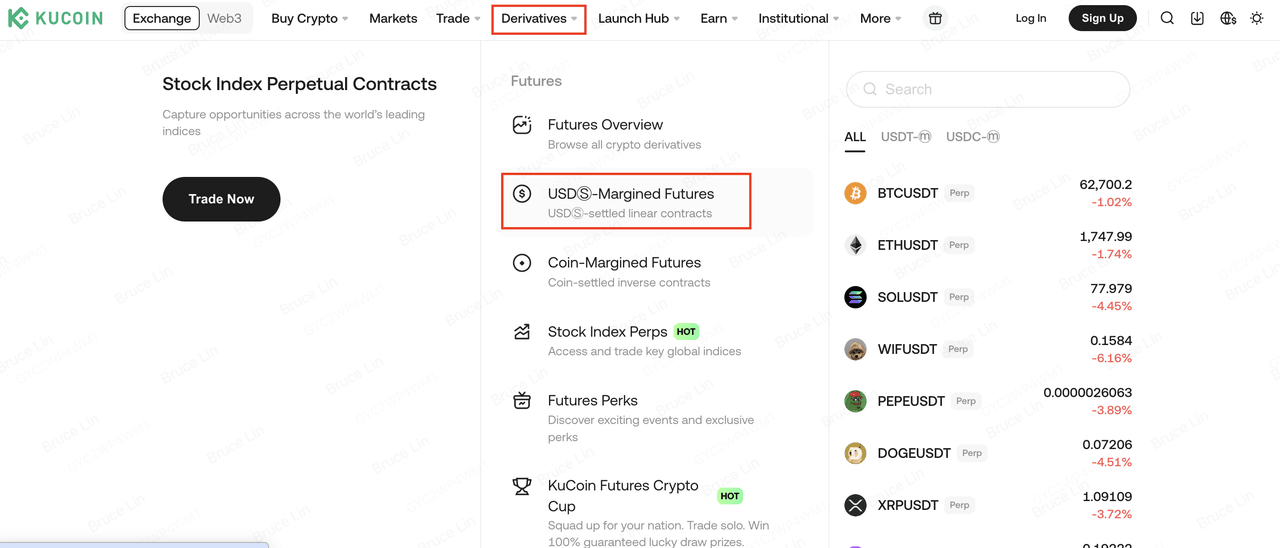The width and height of the screenshot is (1280, 548).
Task: Click the HOT badge beside Stock Index Perps
Action: click(x=686, y=332)
